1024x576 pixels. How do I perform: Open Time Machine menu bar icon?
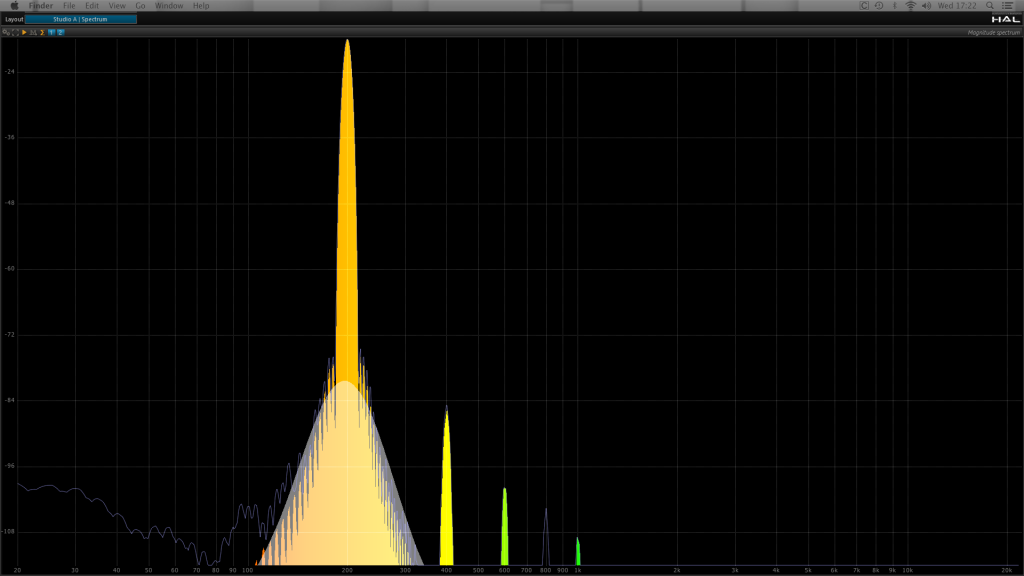879,5
